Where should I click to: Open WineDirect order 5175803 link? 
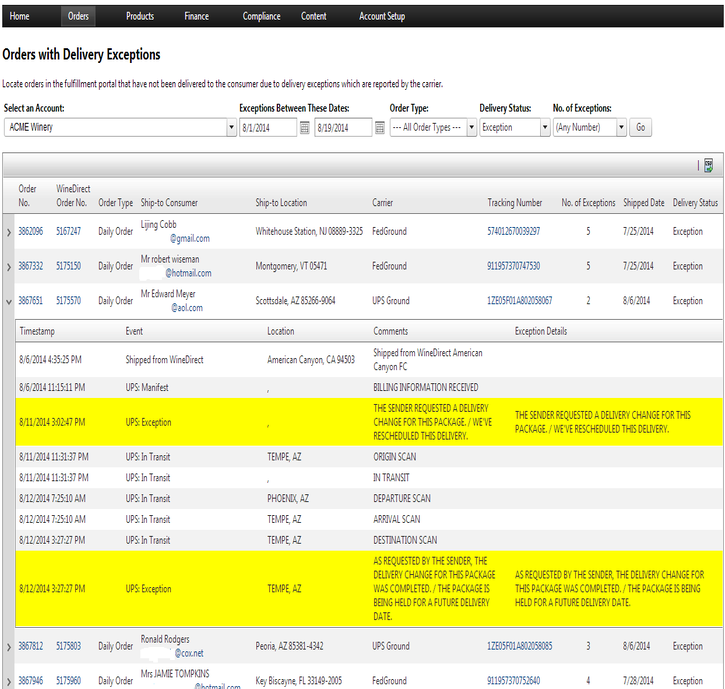68,646
